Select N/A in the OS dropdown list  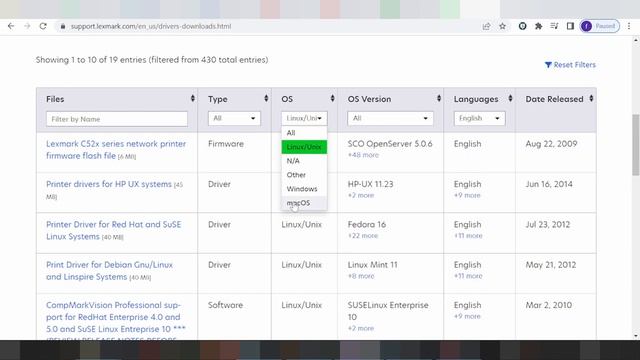304,161
